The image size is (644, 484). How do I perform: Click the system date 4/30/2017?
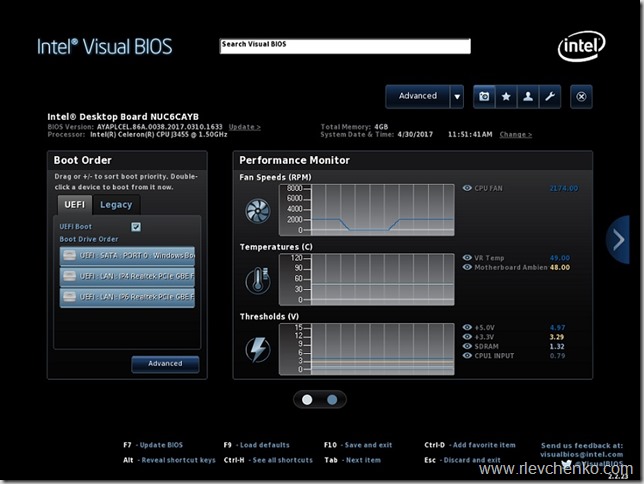click(415, 134)
